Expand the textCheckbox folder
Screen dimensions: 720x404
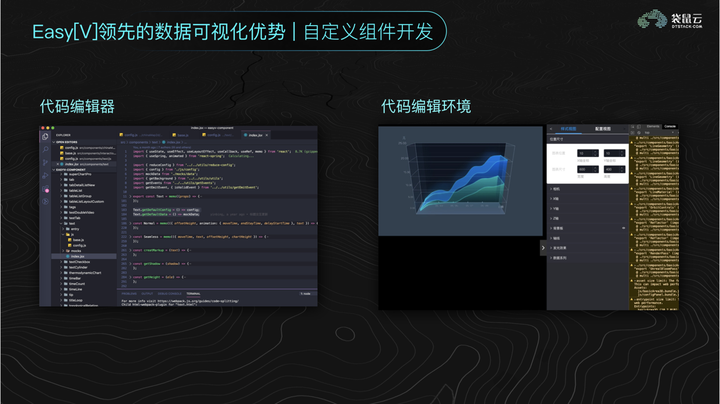coord(84,262)
